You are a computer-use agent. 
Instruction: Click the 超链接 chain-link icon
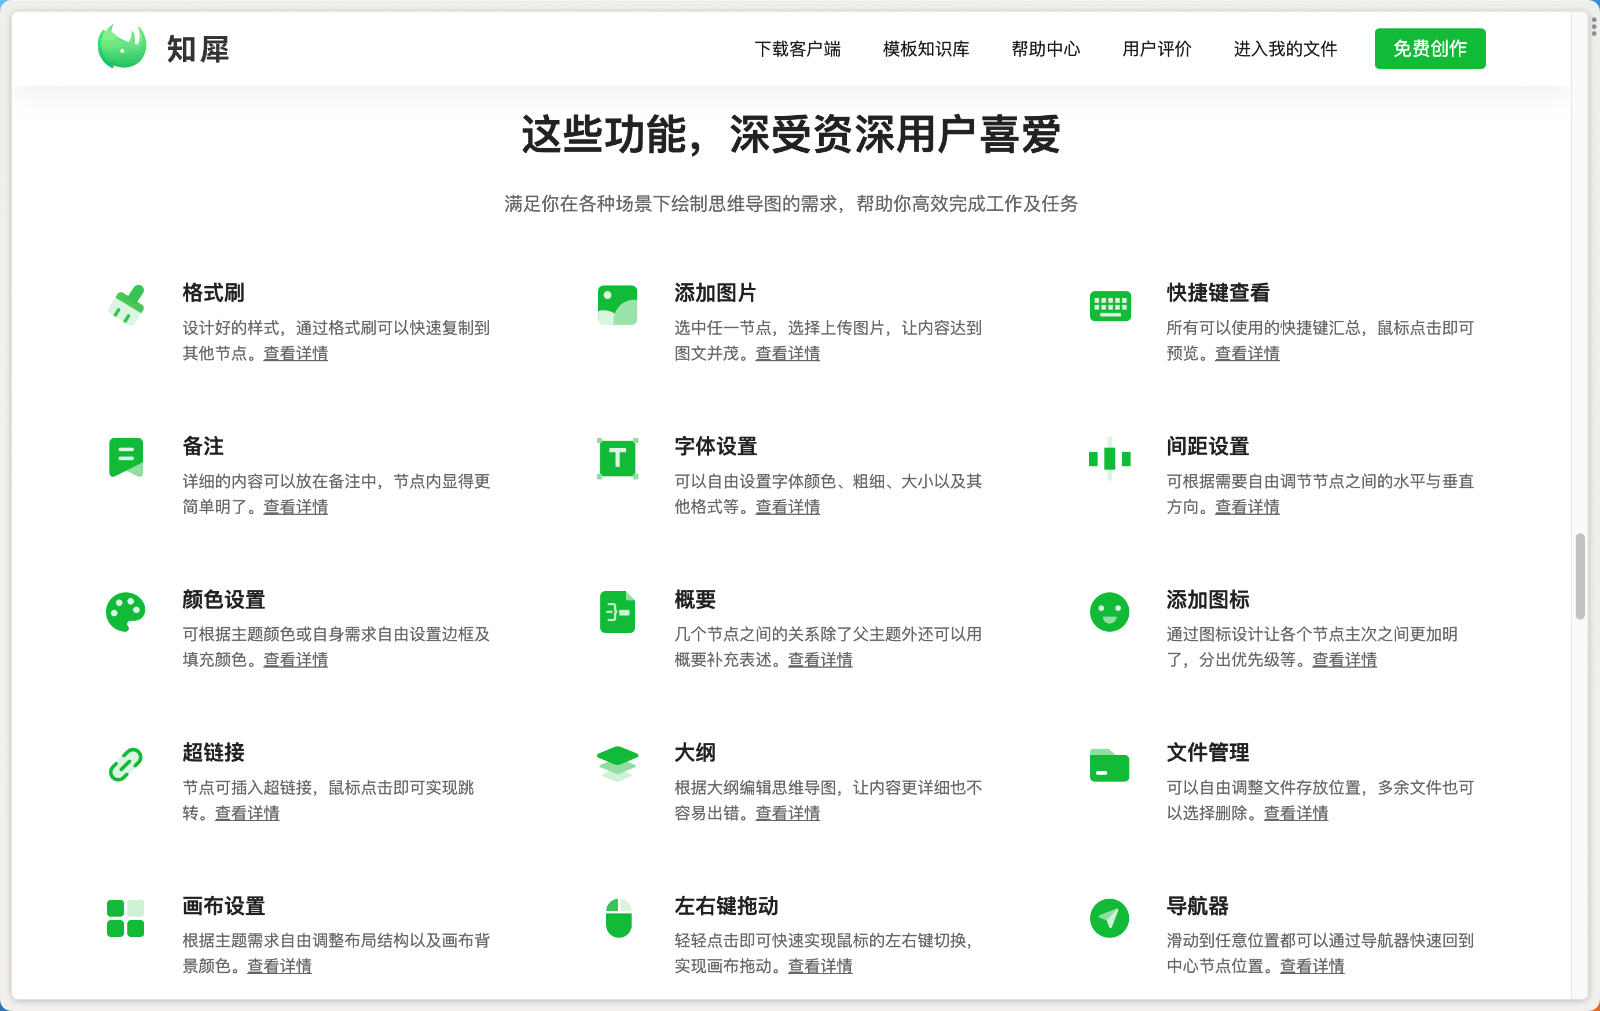[125, 765]
